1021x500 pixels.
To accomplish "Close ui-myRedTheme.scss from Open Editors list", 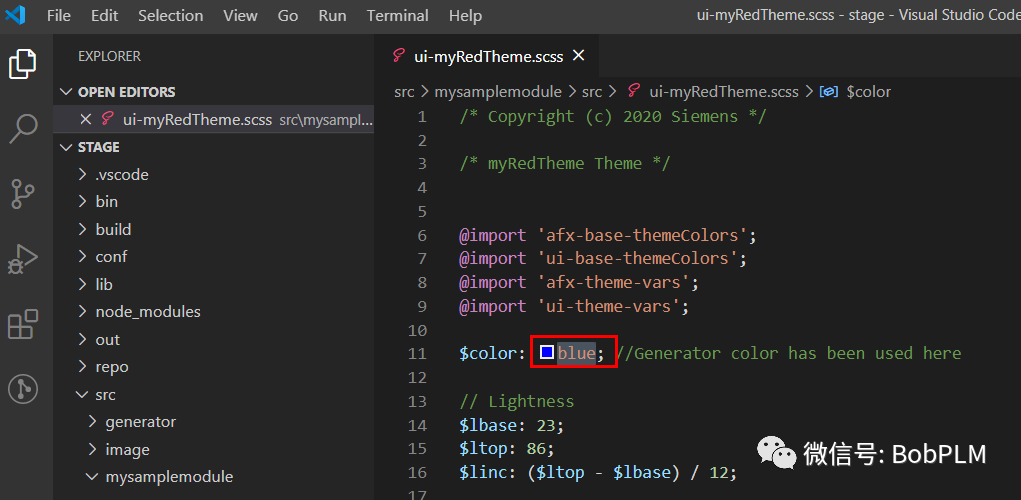I will tap(85, 119).
